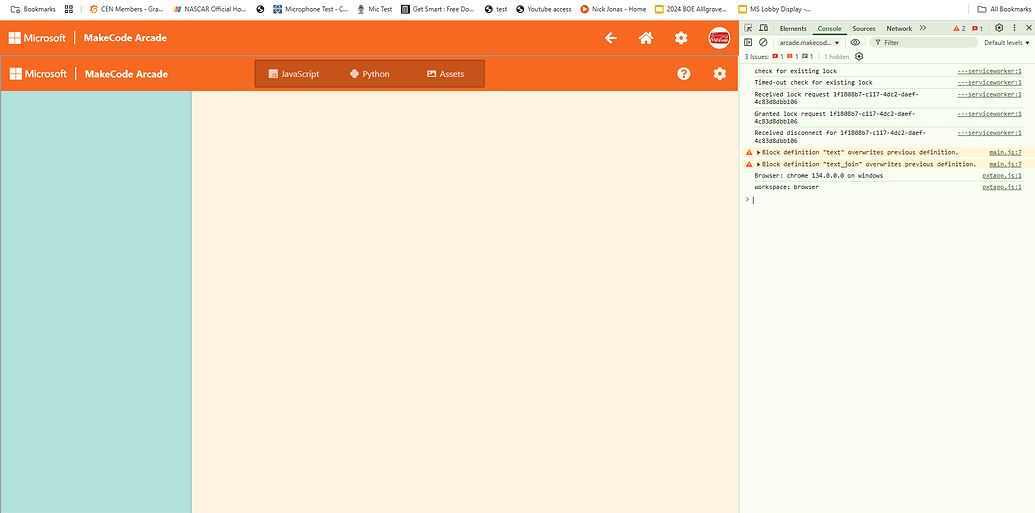Click the warnings count badge showing 2
1035x513 pixels.
click(959, 28)
